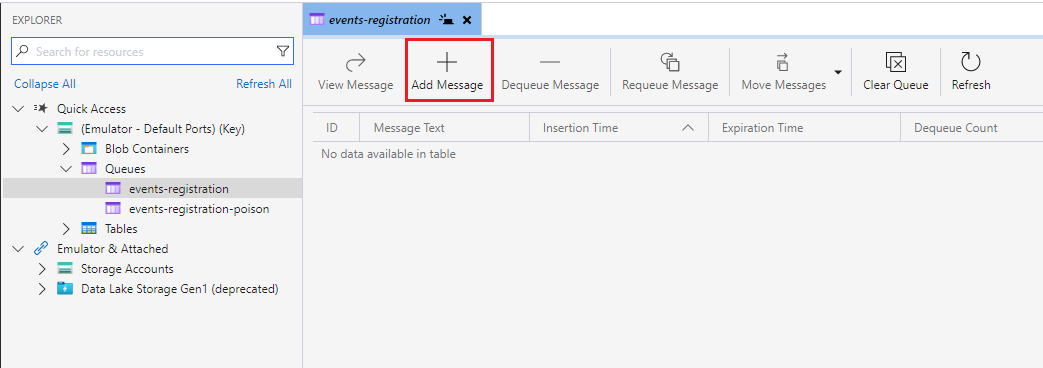1043x368 pixels.
Task: Click the filter icon in the search box
Action: 283,51
